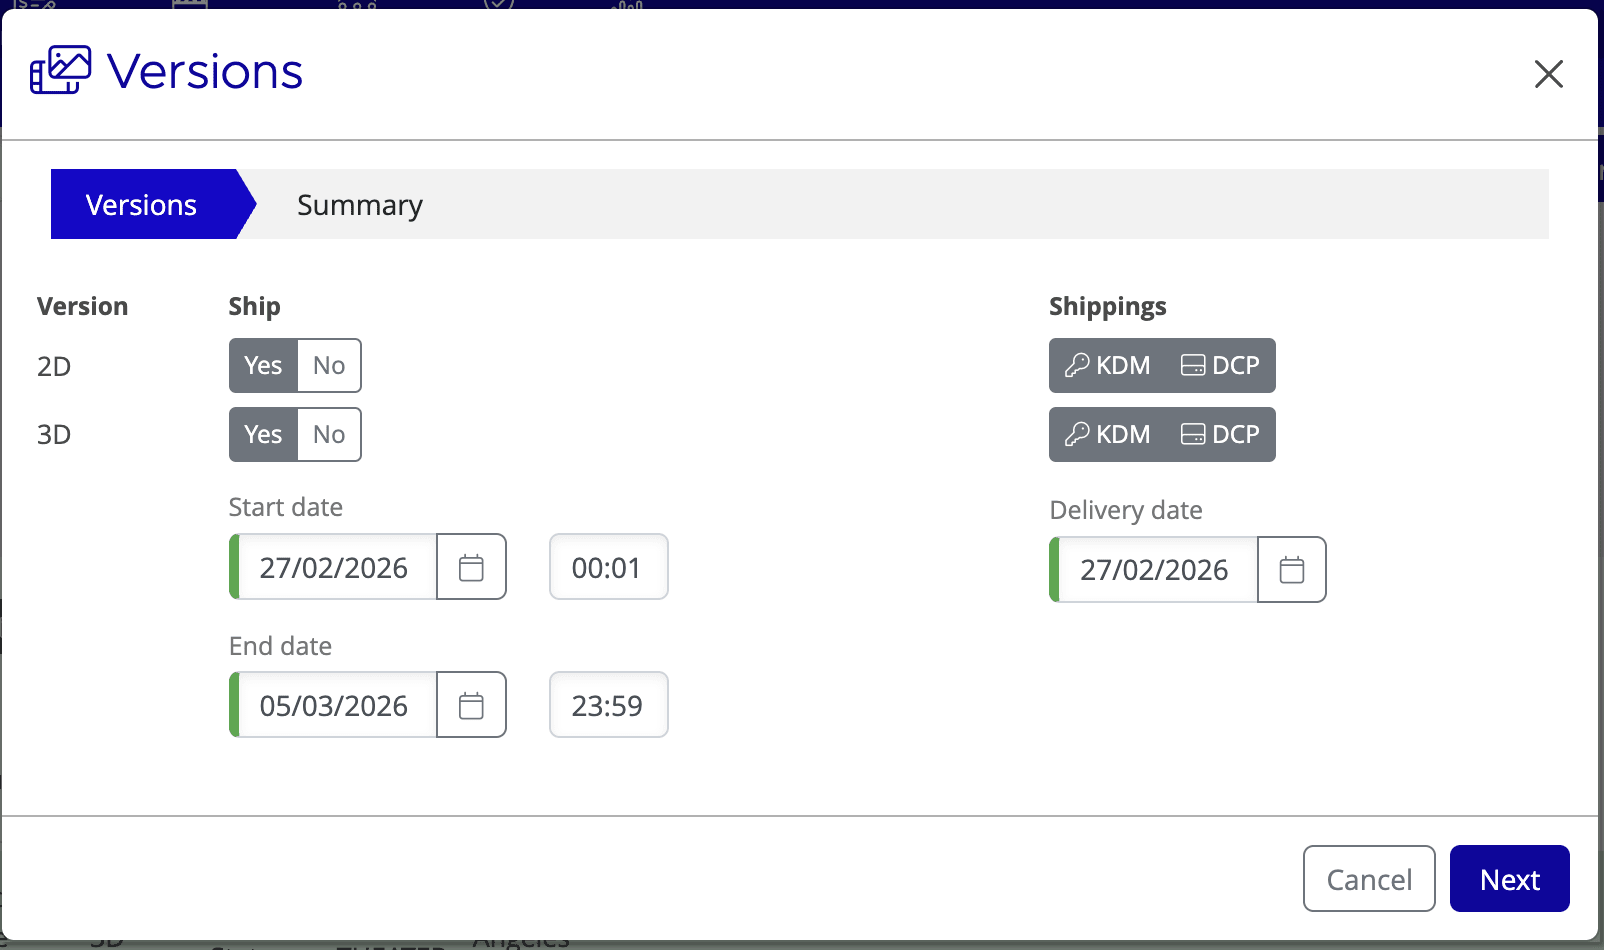Open the Delivery date calendar picker
This screenshot has width=1604, height=950.
coord(1291,570)
